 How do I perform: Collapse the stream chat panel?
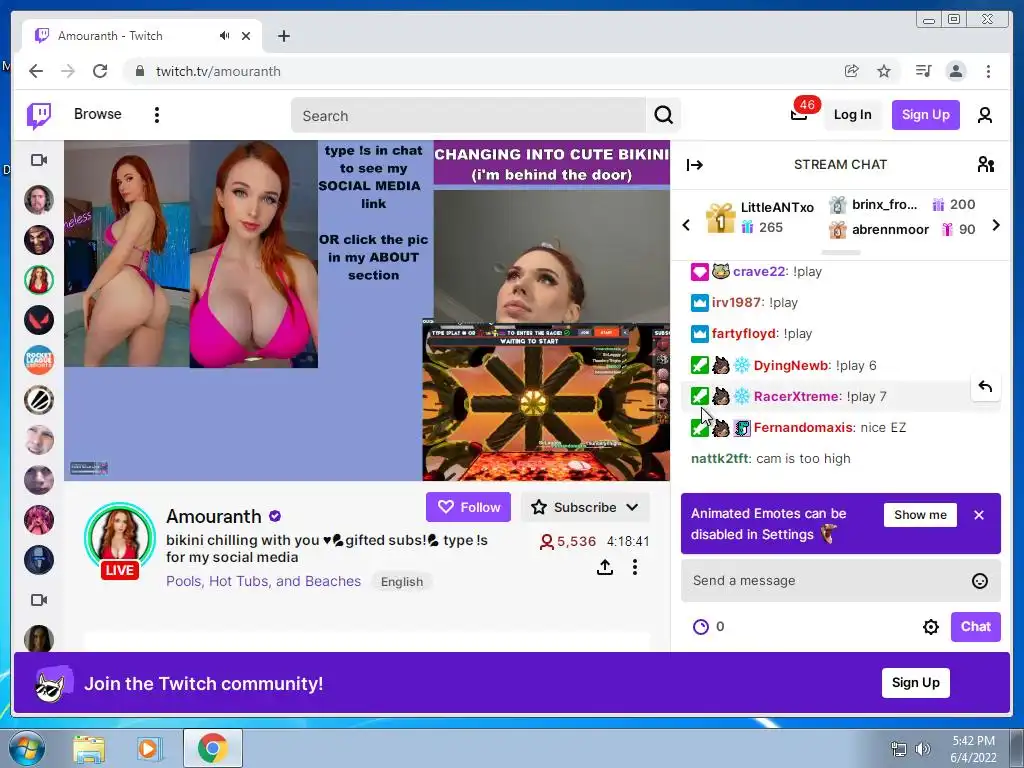[695, 165]
